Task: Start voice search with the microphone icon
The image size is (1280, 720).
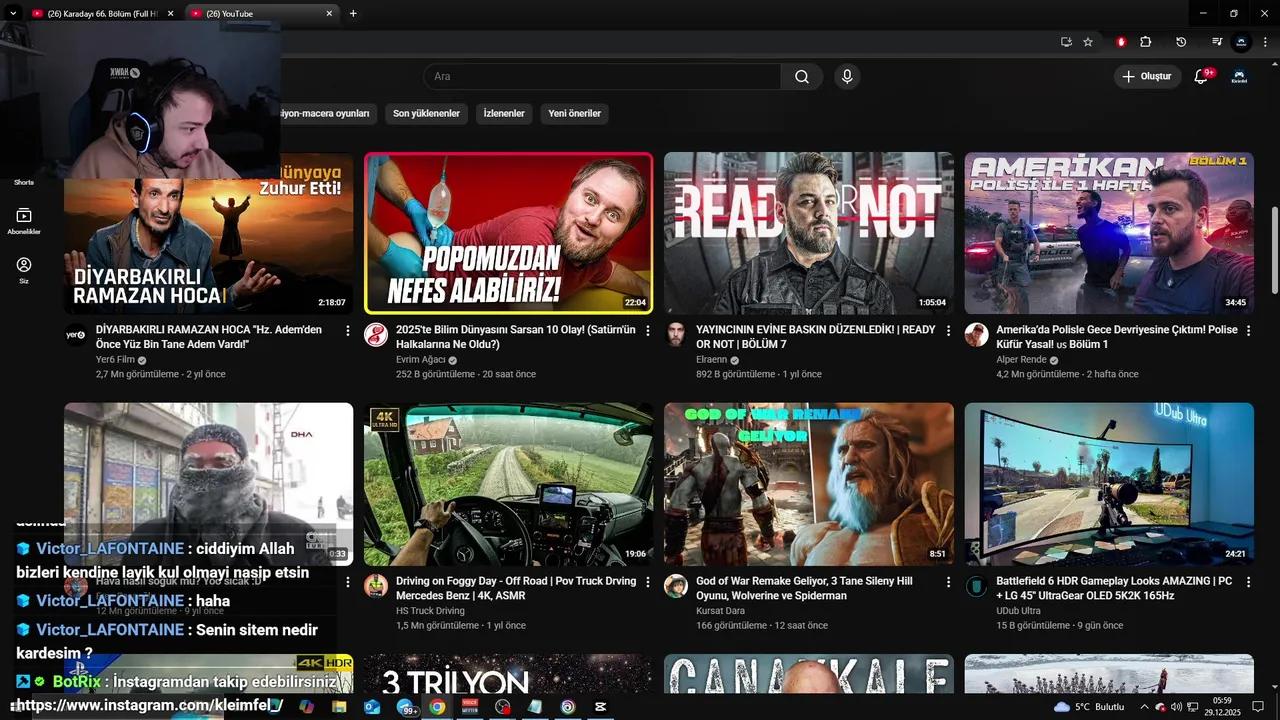Action: click(x=847, y=77)
